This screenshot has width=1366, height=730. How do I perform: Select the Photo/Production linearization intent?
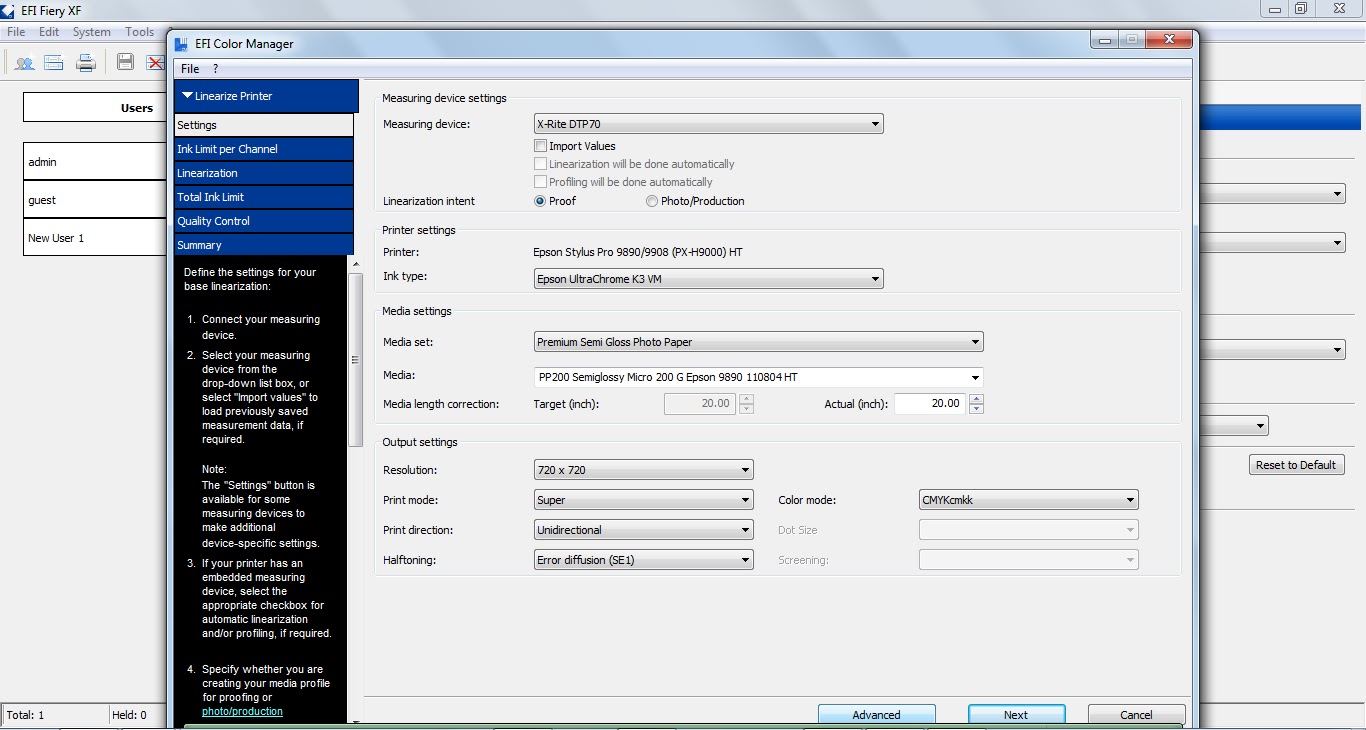[x=651, y=200]
